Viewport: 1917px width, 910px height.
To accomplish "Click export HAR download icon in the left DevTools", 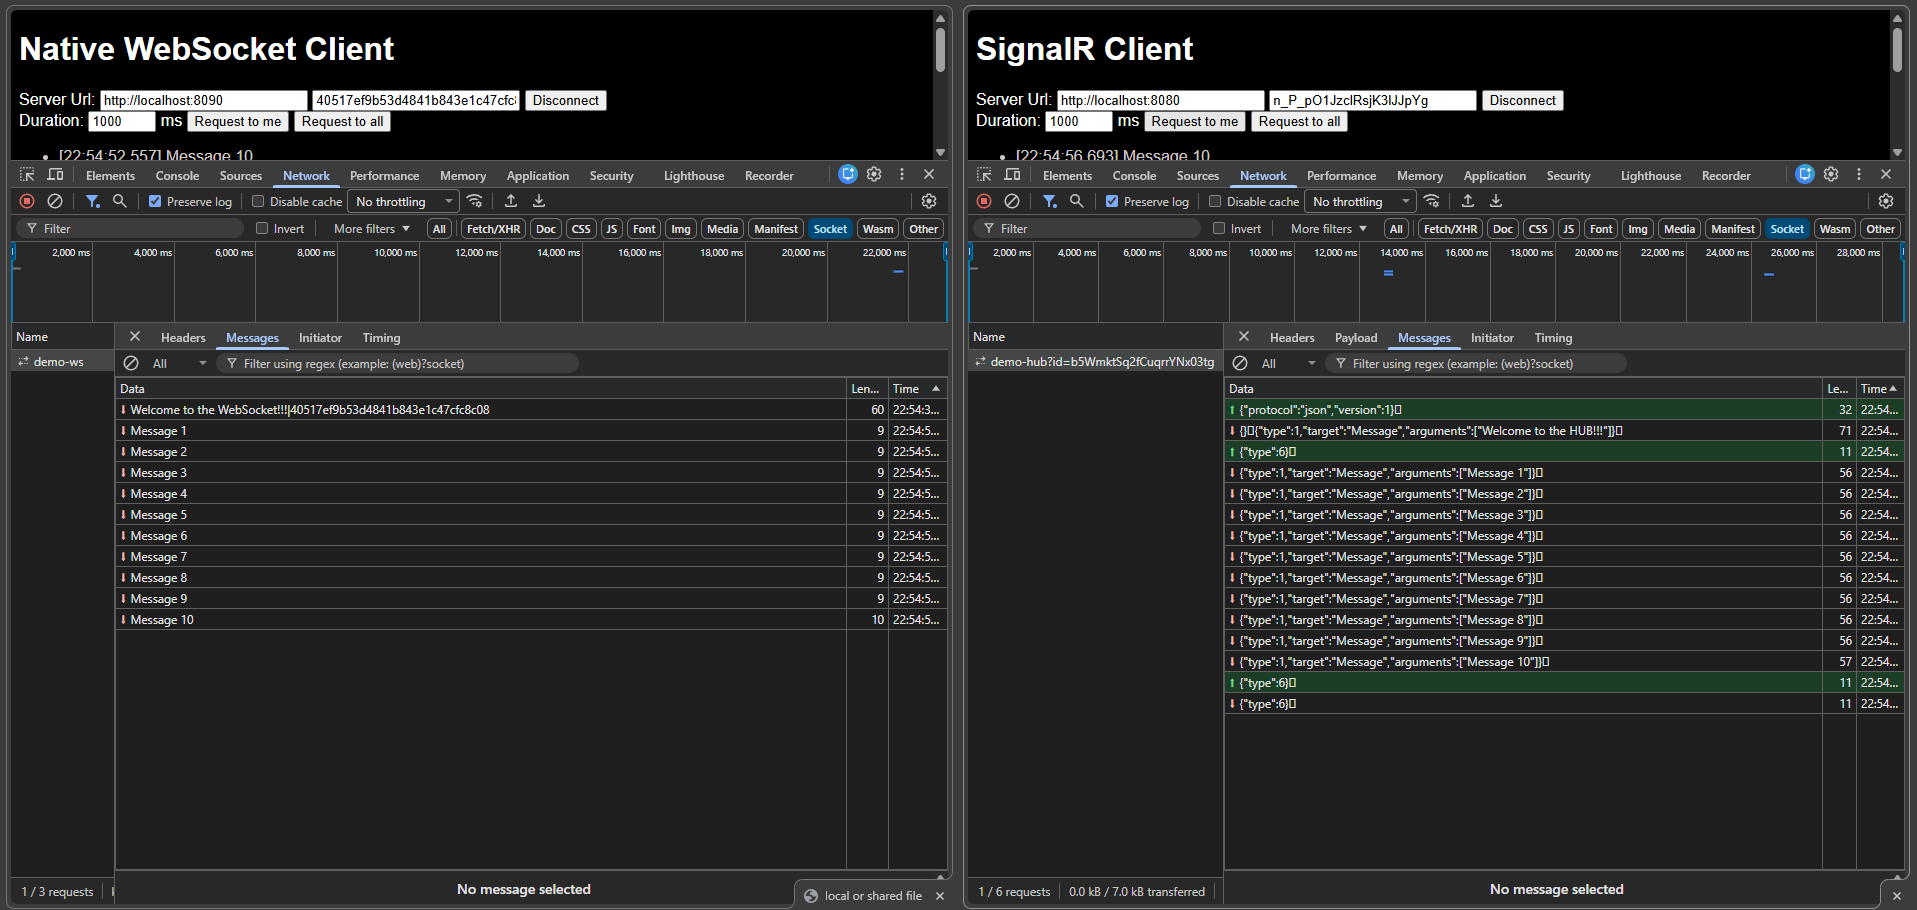I will pos(539,201).
